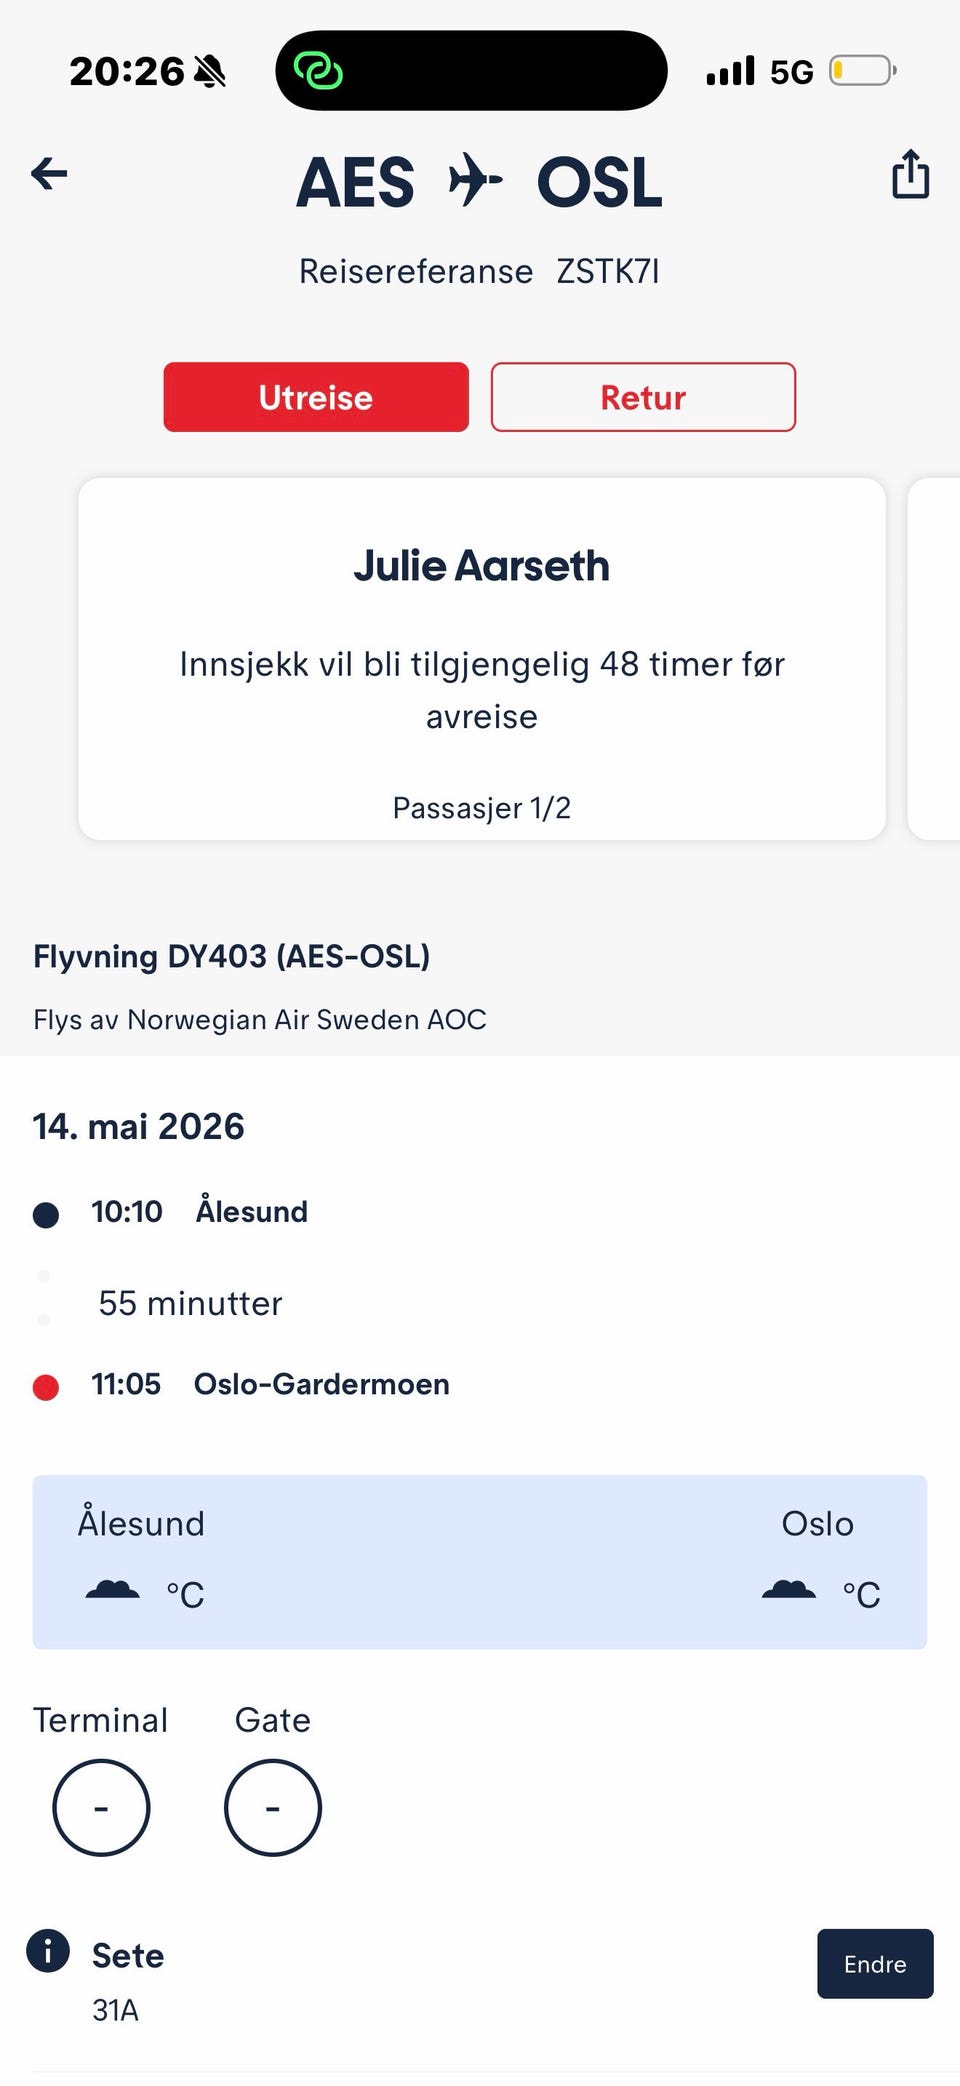The width and height of the screenshot is (960, 2086).
Task: Tap the battery indicator icon
Action: tap(861, 71)
